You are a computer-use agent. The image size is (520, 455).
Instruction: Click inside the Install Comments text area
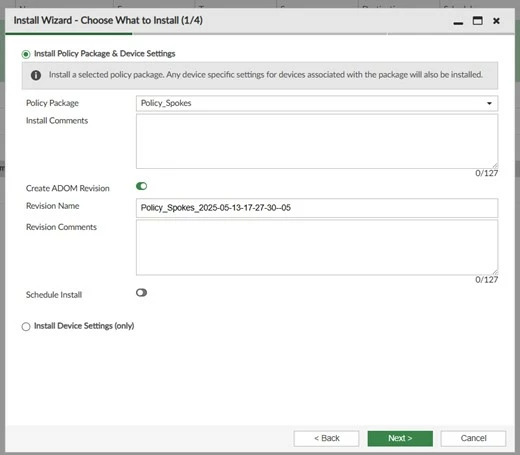tap(317, 141)
